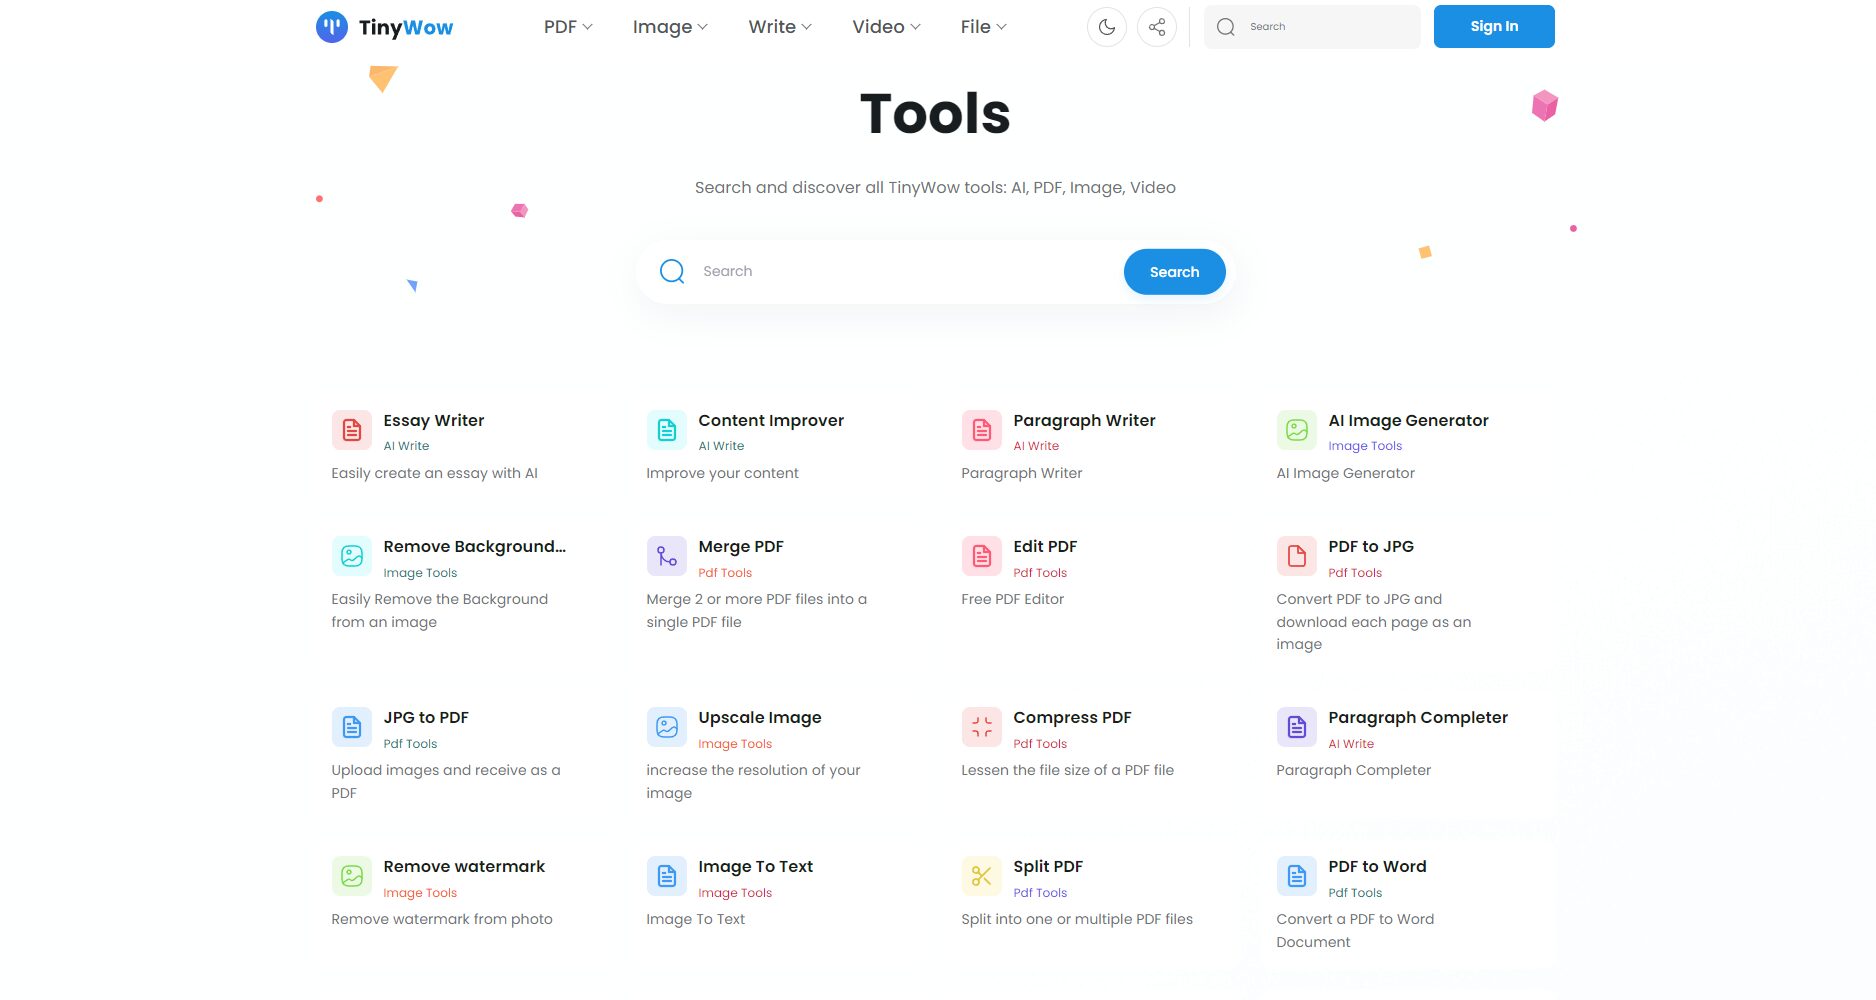Click the Essay Writer tool icon
1876x1000 pixels.
click(352, 430)
